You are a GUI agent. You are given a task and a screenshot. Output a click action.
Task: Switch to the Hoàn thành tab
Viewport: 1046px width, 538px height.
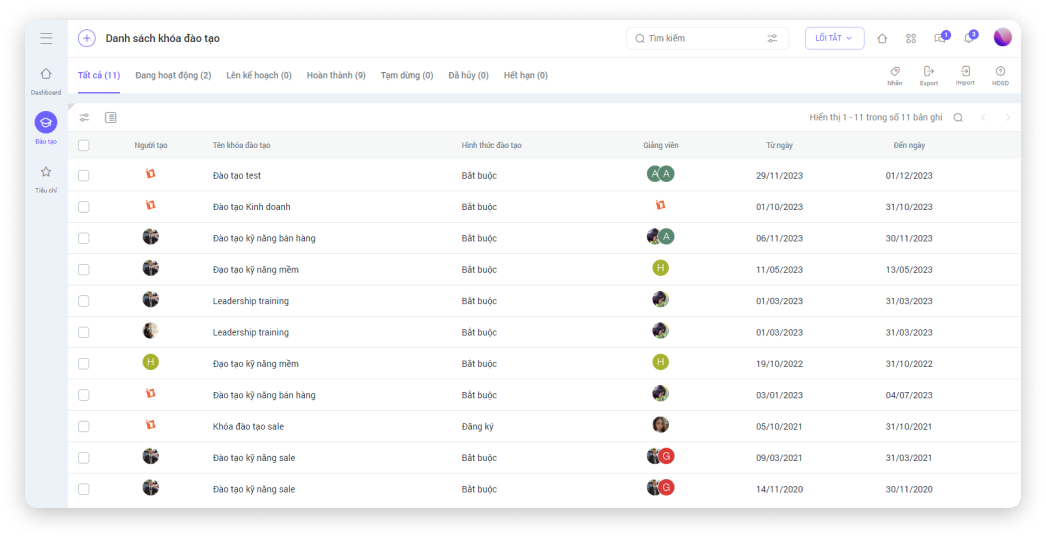(336, 75)
